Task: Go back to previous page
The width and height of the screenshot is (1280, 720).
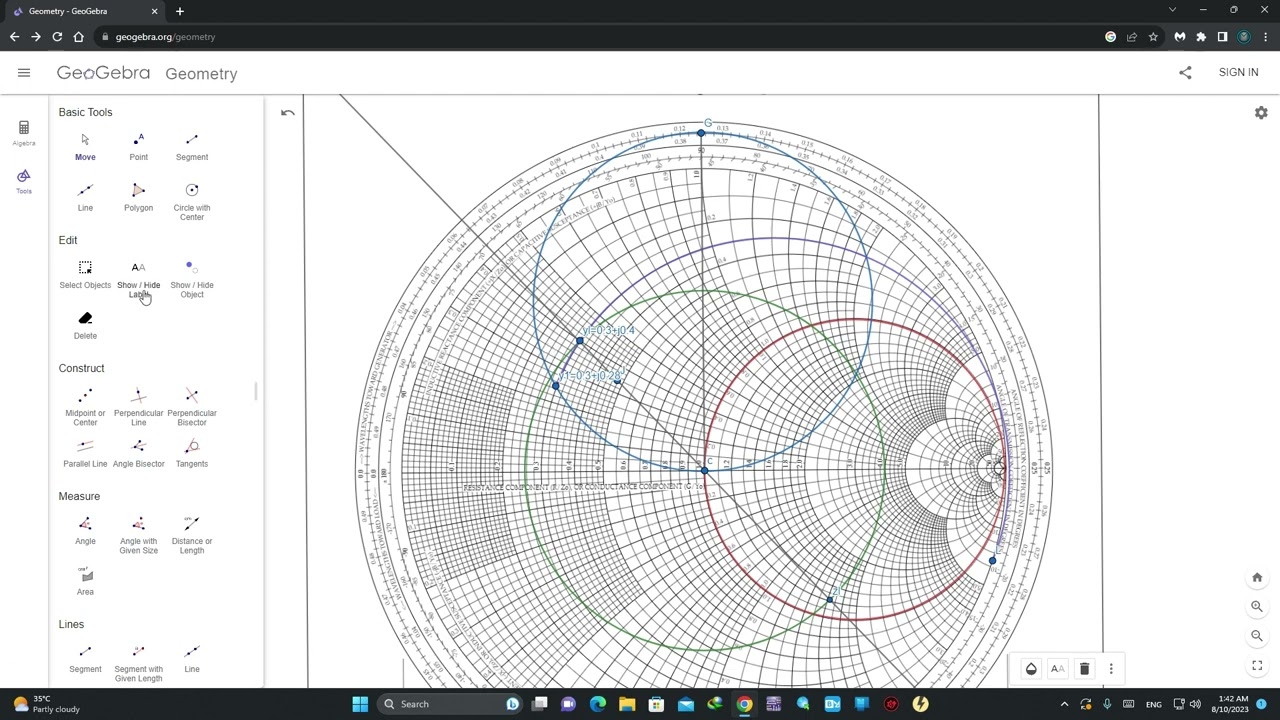Action: (14, 37)
